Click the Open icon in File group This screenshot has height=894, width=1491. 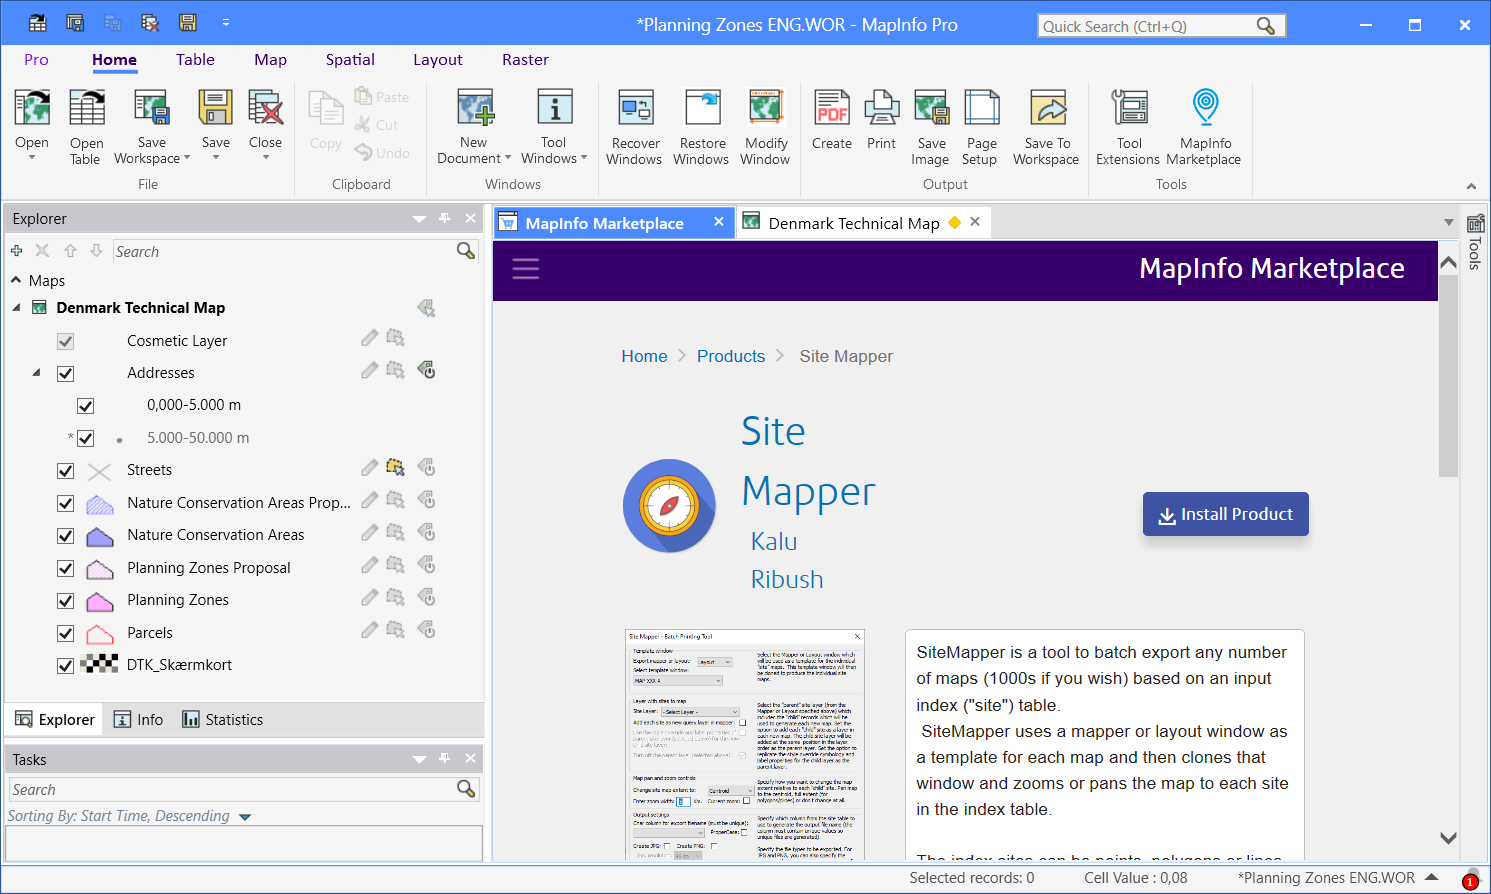click(32, 108)
